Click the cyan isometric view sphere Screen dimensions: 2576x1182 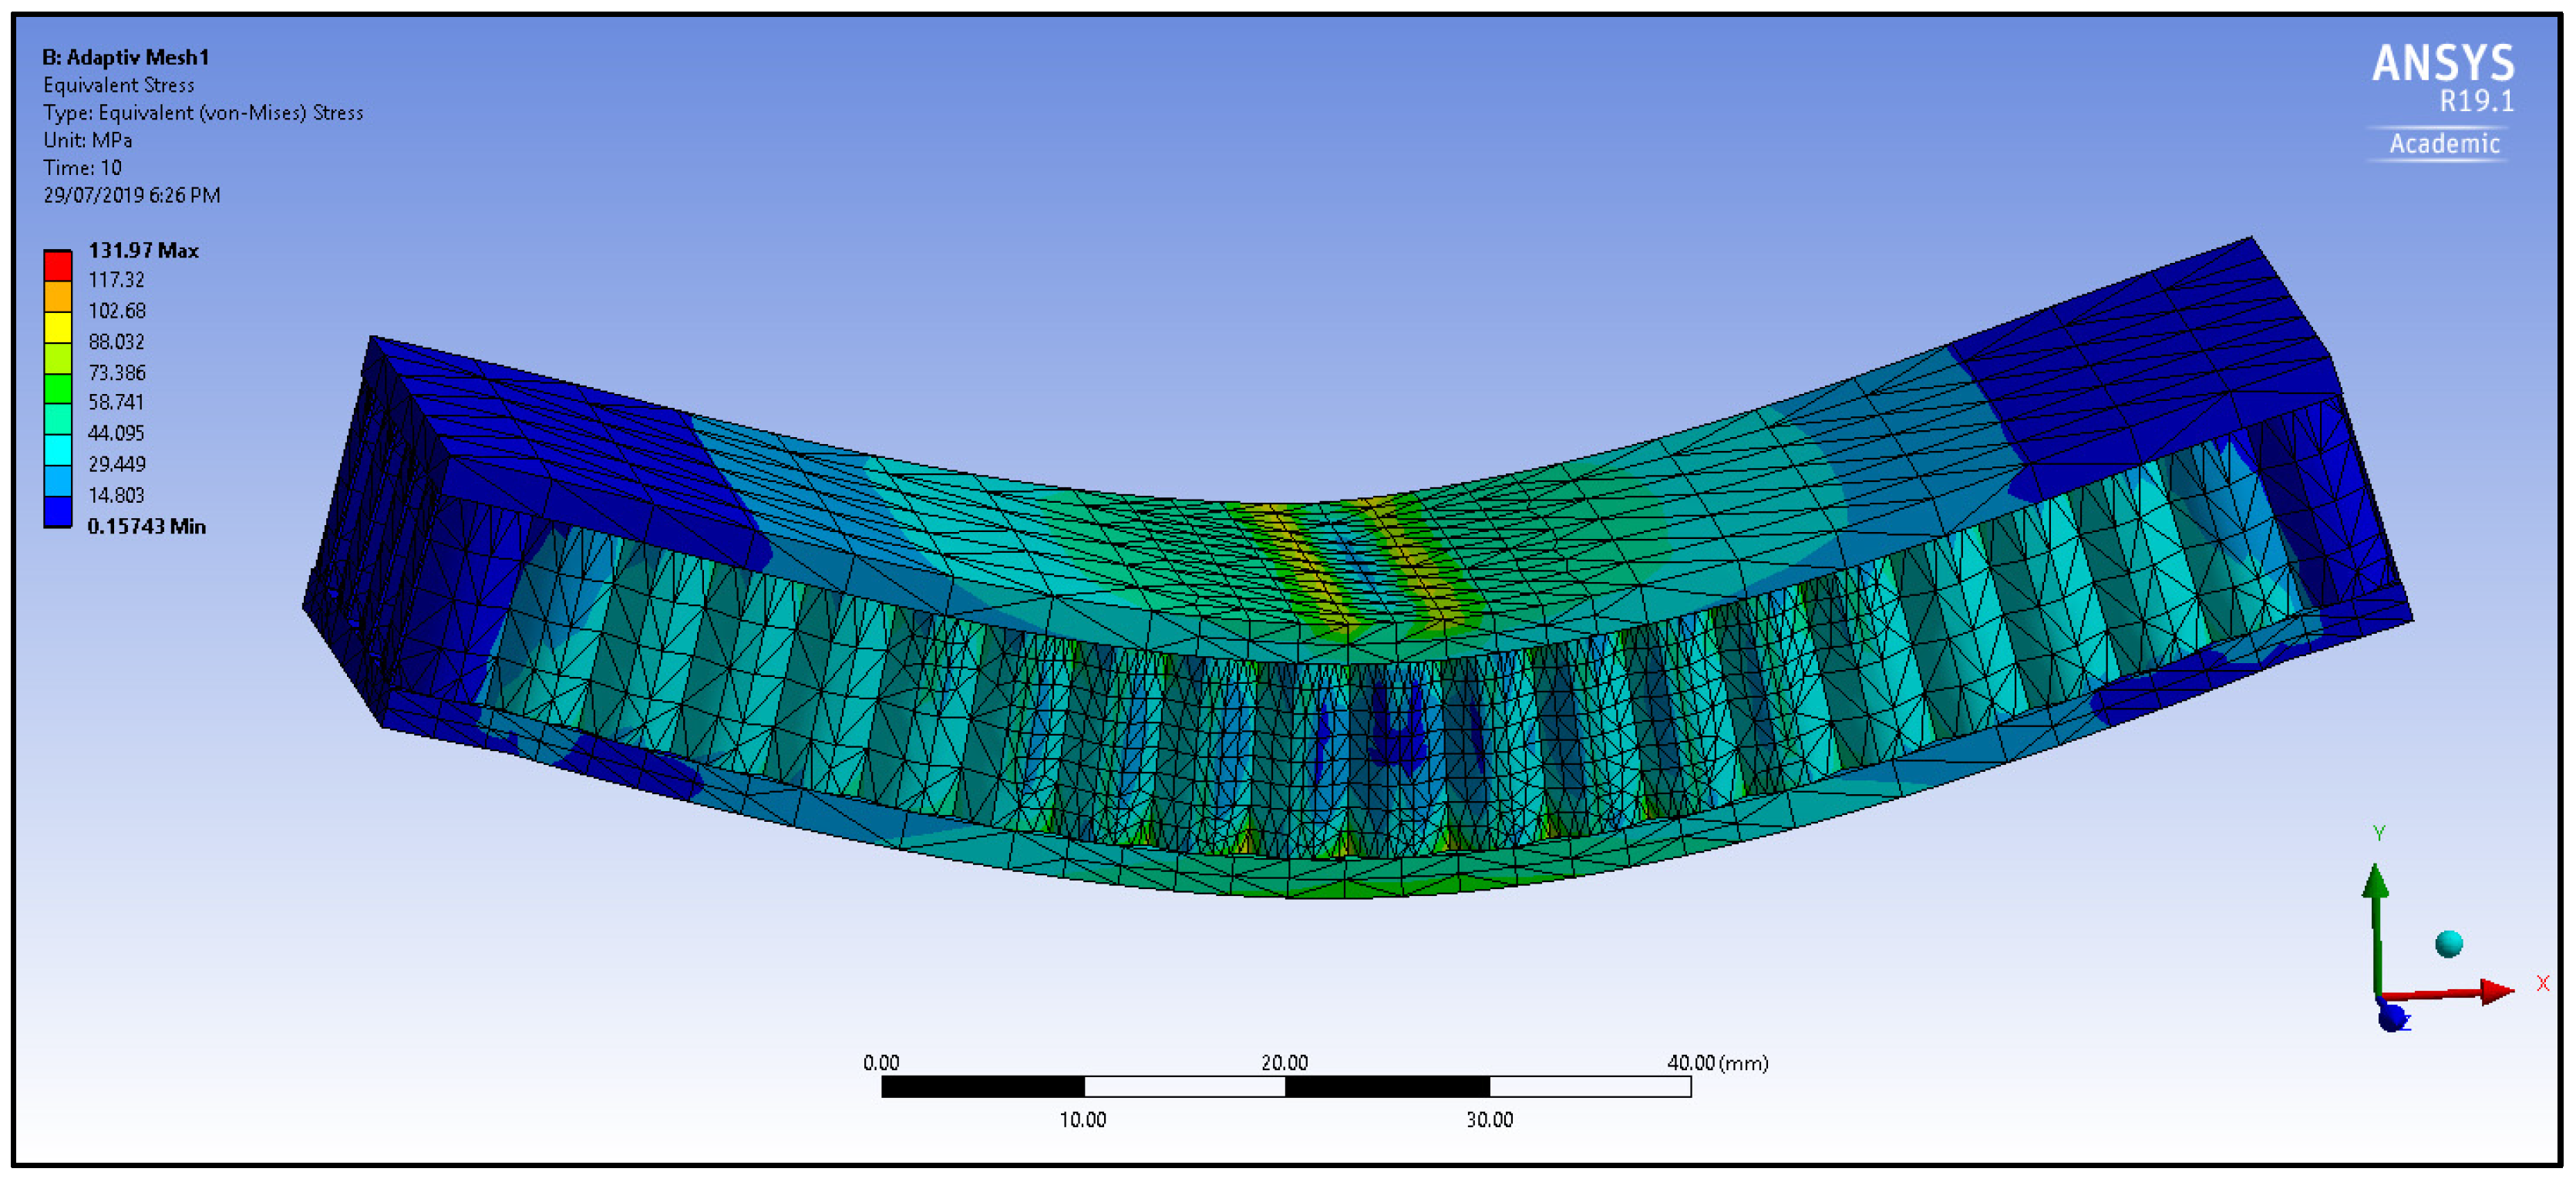(2448, 943)
